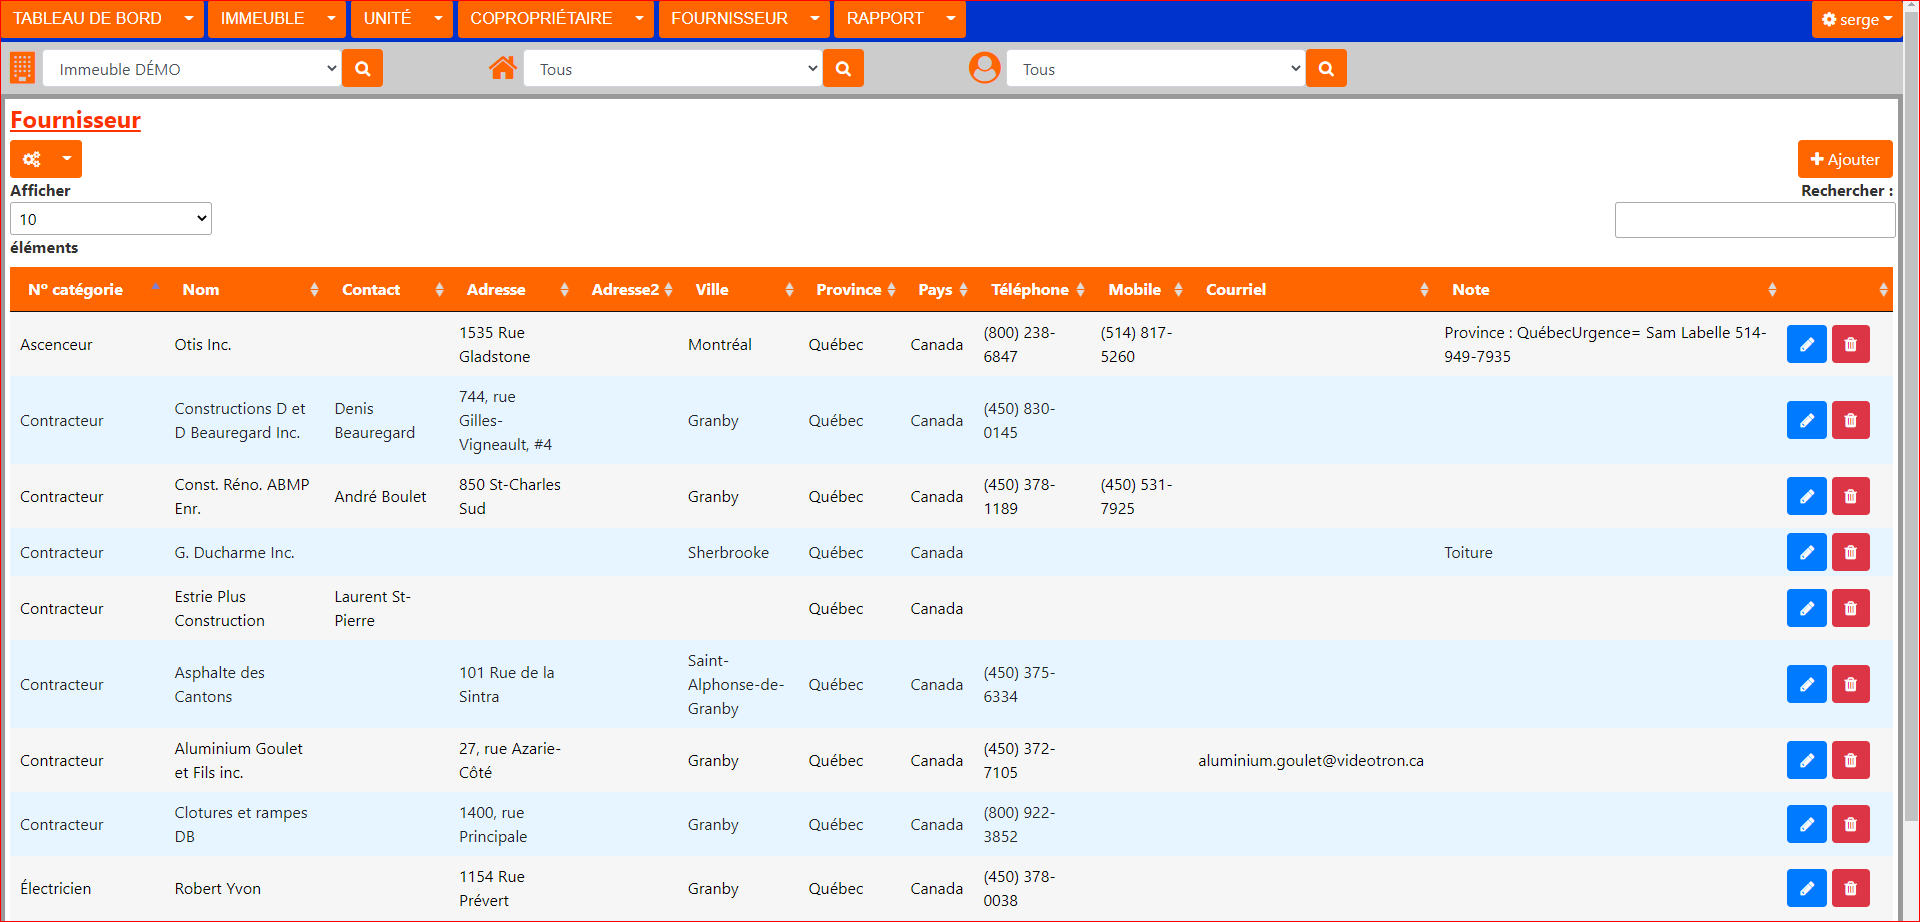The image size is (1920, 922).
Task: Click search button next to Immeuble DÉMO
Action: 362,69
